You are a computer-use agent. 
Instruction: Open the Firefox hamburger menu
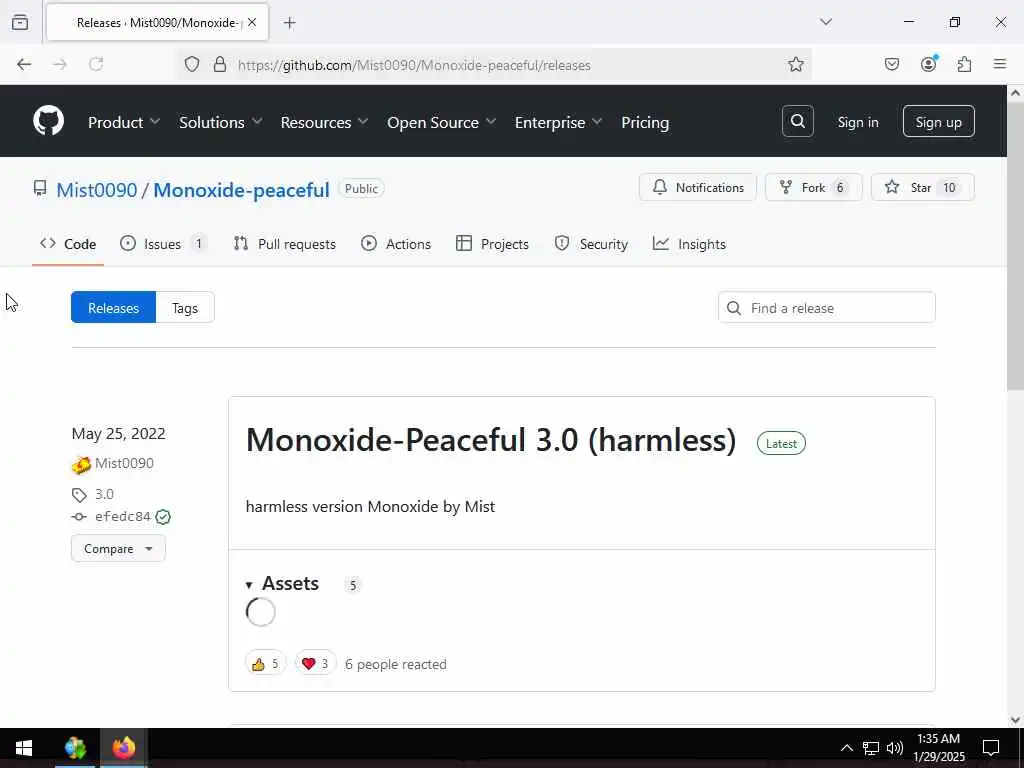pos(1000,64)
